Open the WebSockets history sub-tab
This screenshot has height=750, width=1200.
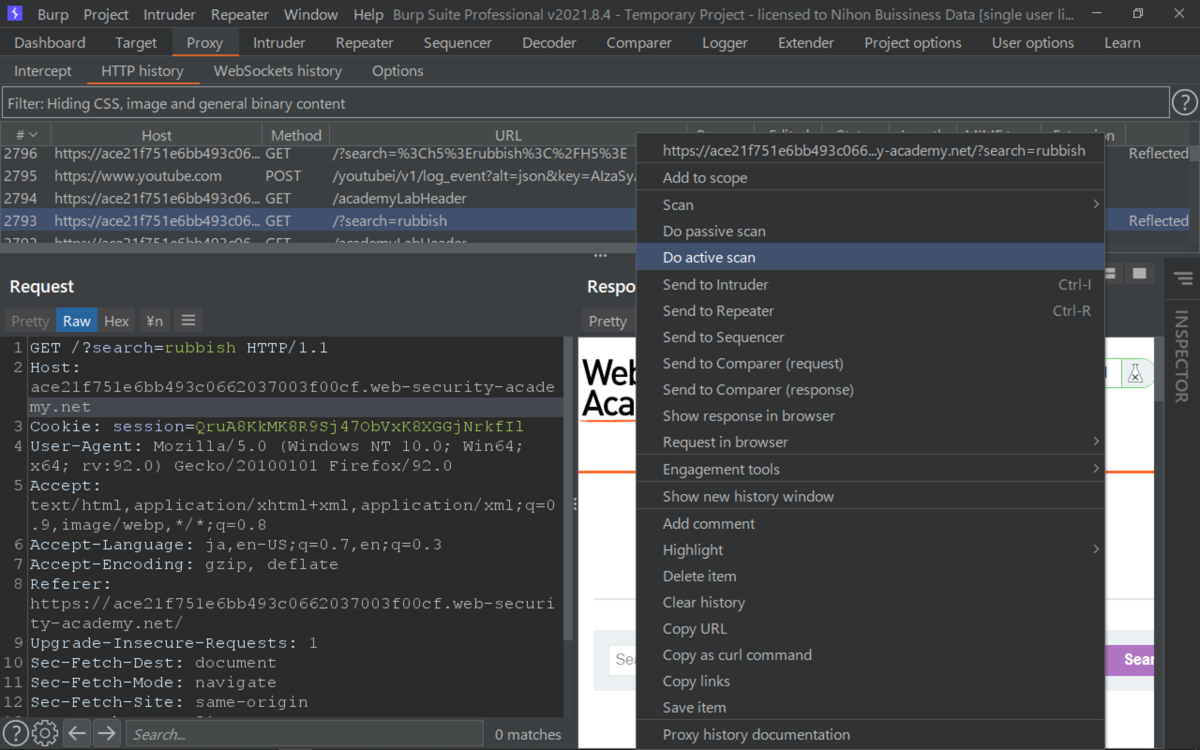278,71
